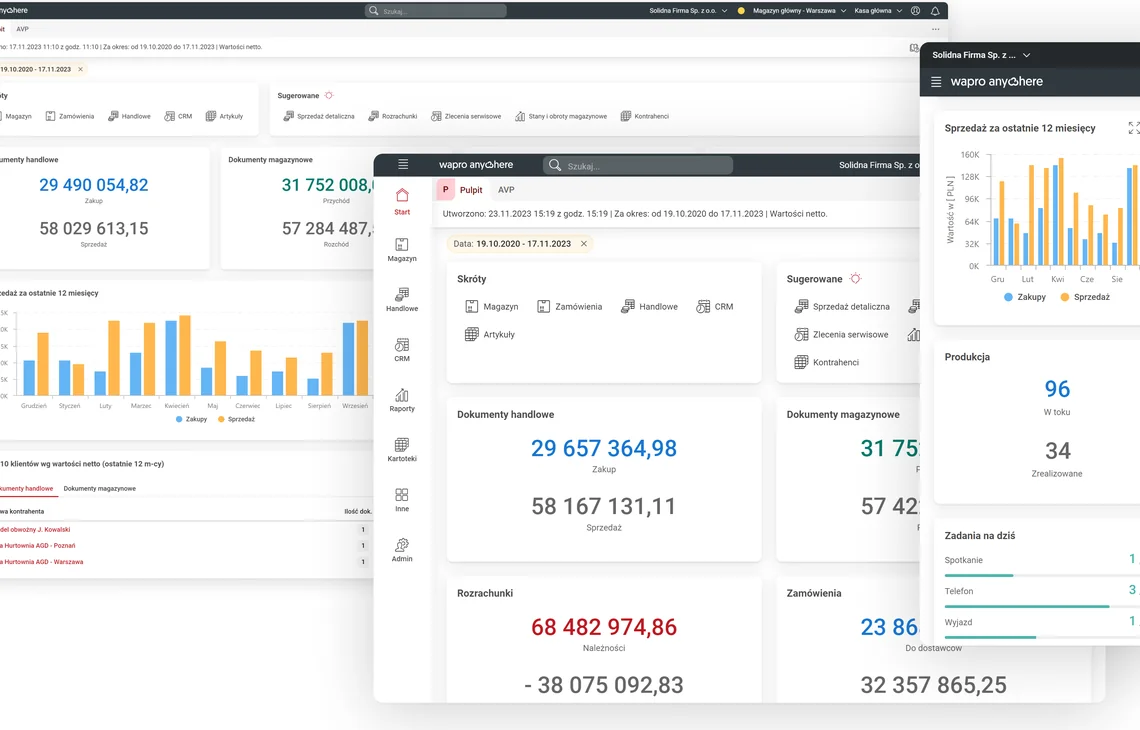Screen dimensions: 1140x730
Task: Expand Kasa główna dropdown in top bar
Action: pyautogui.click(x=878, y=11)
